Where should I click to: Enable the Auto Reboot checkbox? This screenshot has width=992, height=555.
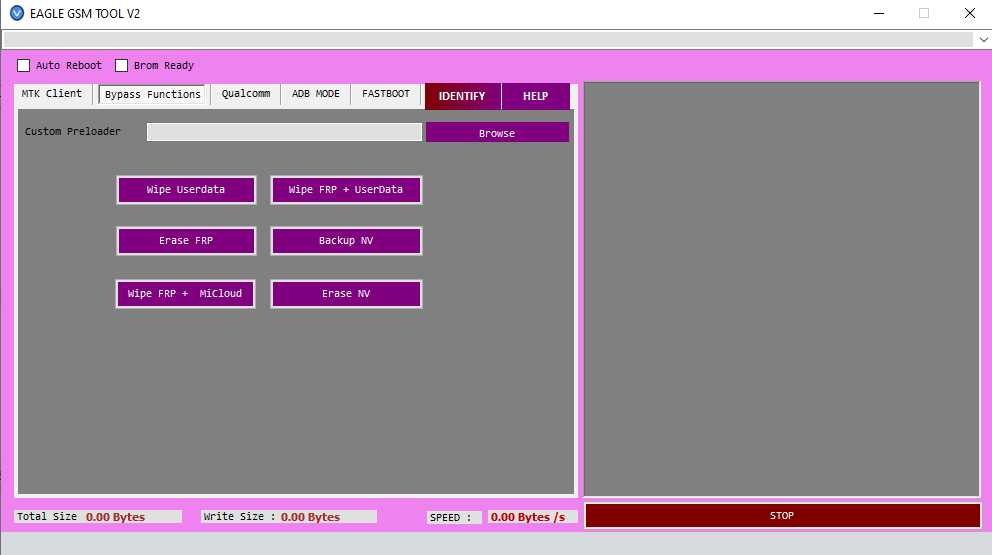23,65
